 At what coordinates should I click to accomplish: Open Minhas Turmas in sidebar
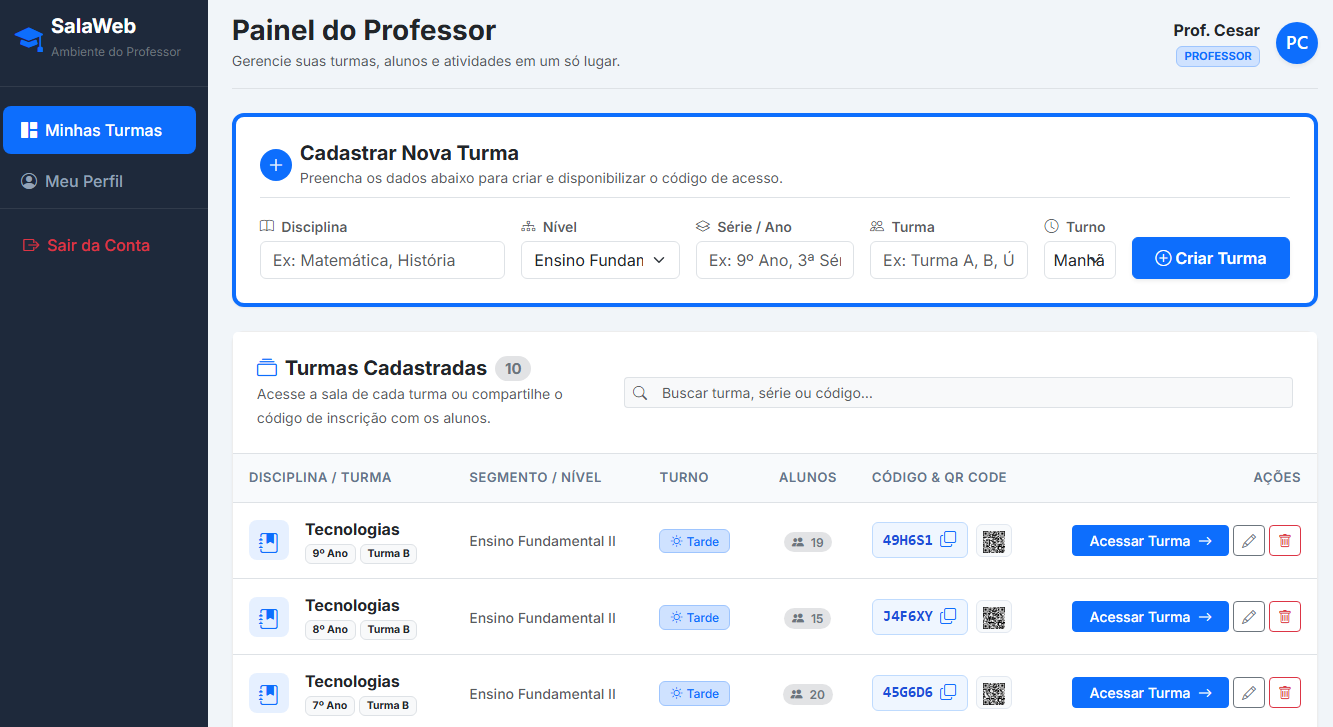pos(99,130)
